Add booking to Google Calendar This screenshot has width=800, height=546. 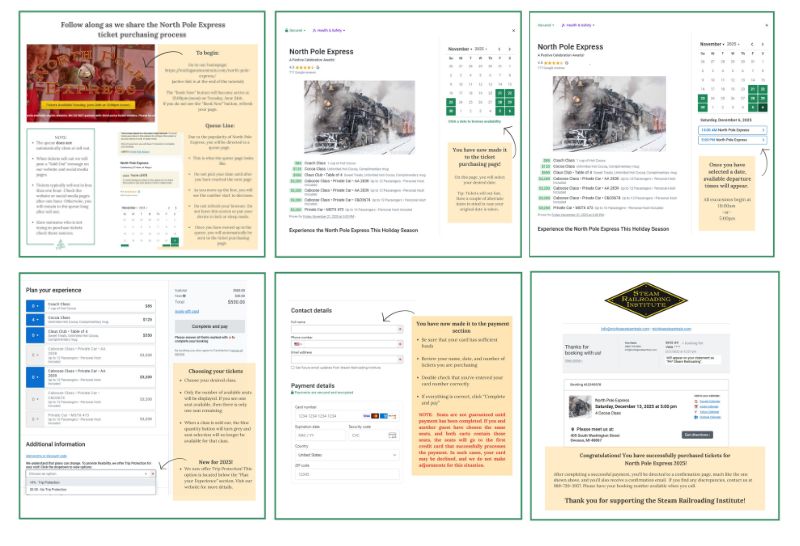709,401
